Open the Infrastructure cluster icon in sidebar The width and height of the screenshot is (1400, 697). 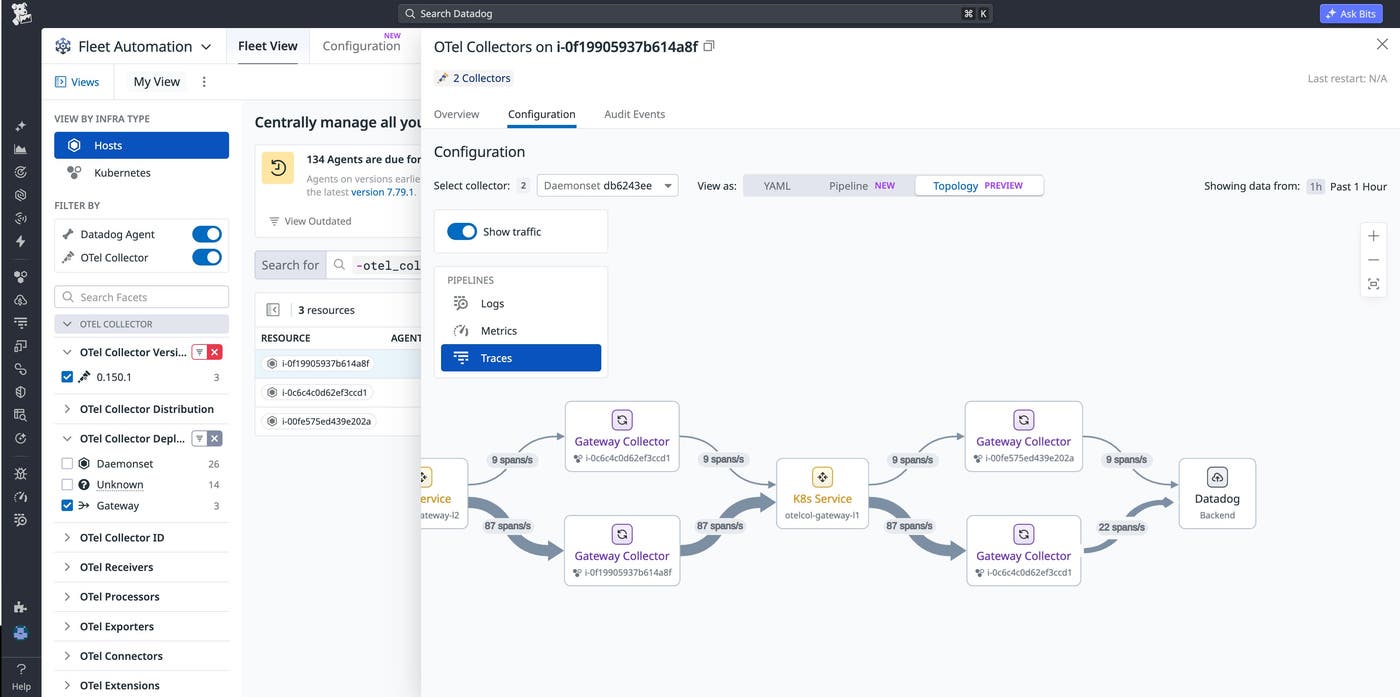coord(20,277)
